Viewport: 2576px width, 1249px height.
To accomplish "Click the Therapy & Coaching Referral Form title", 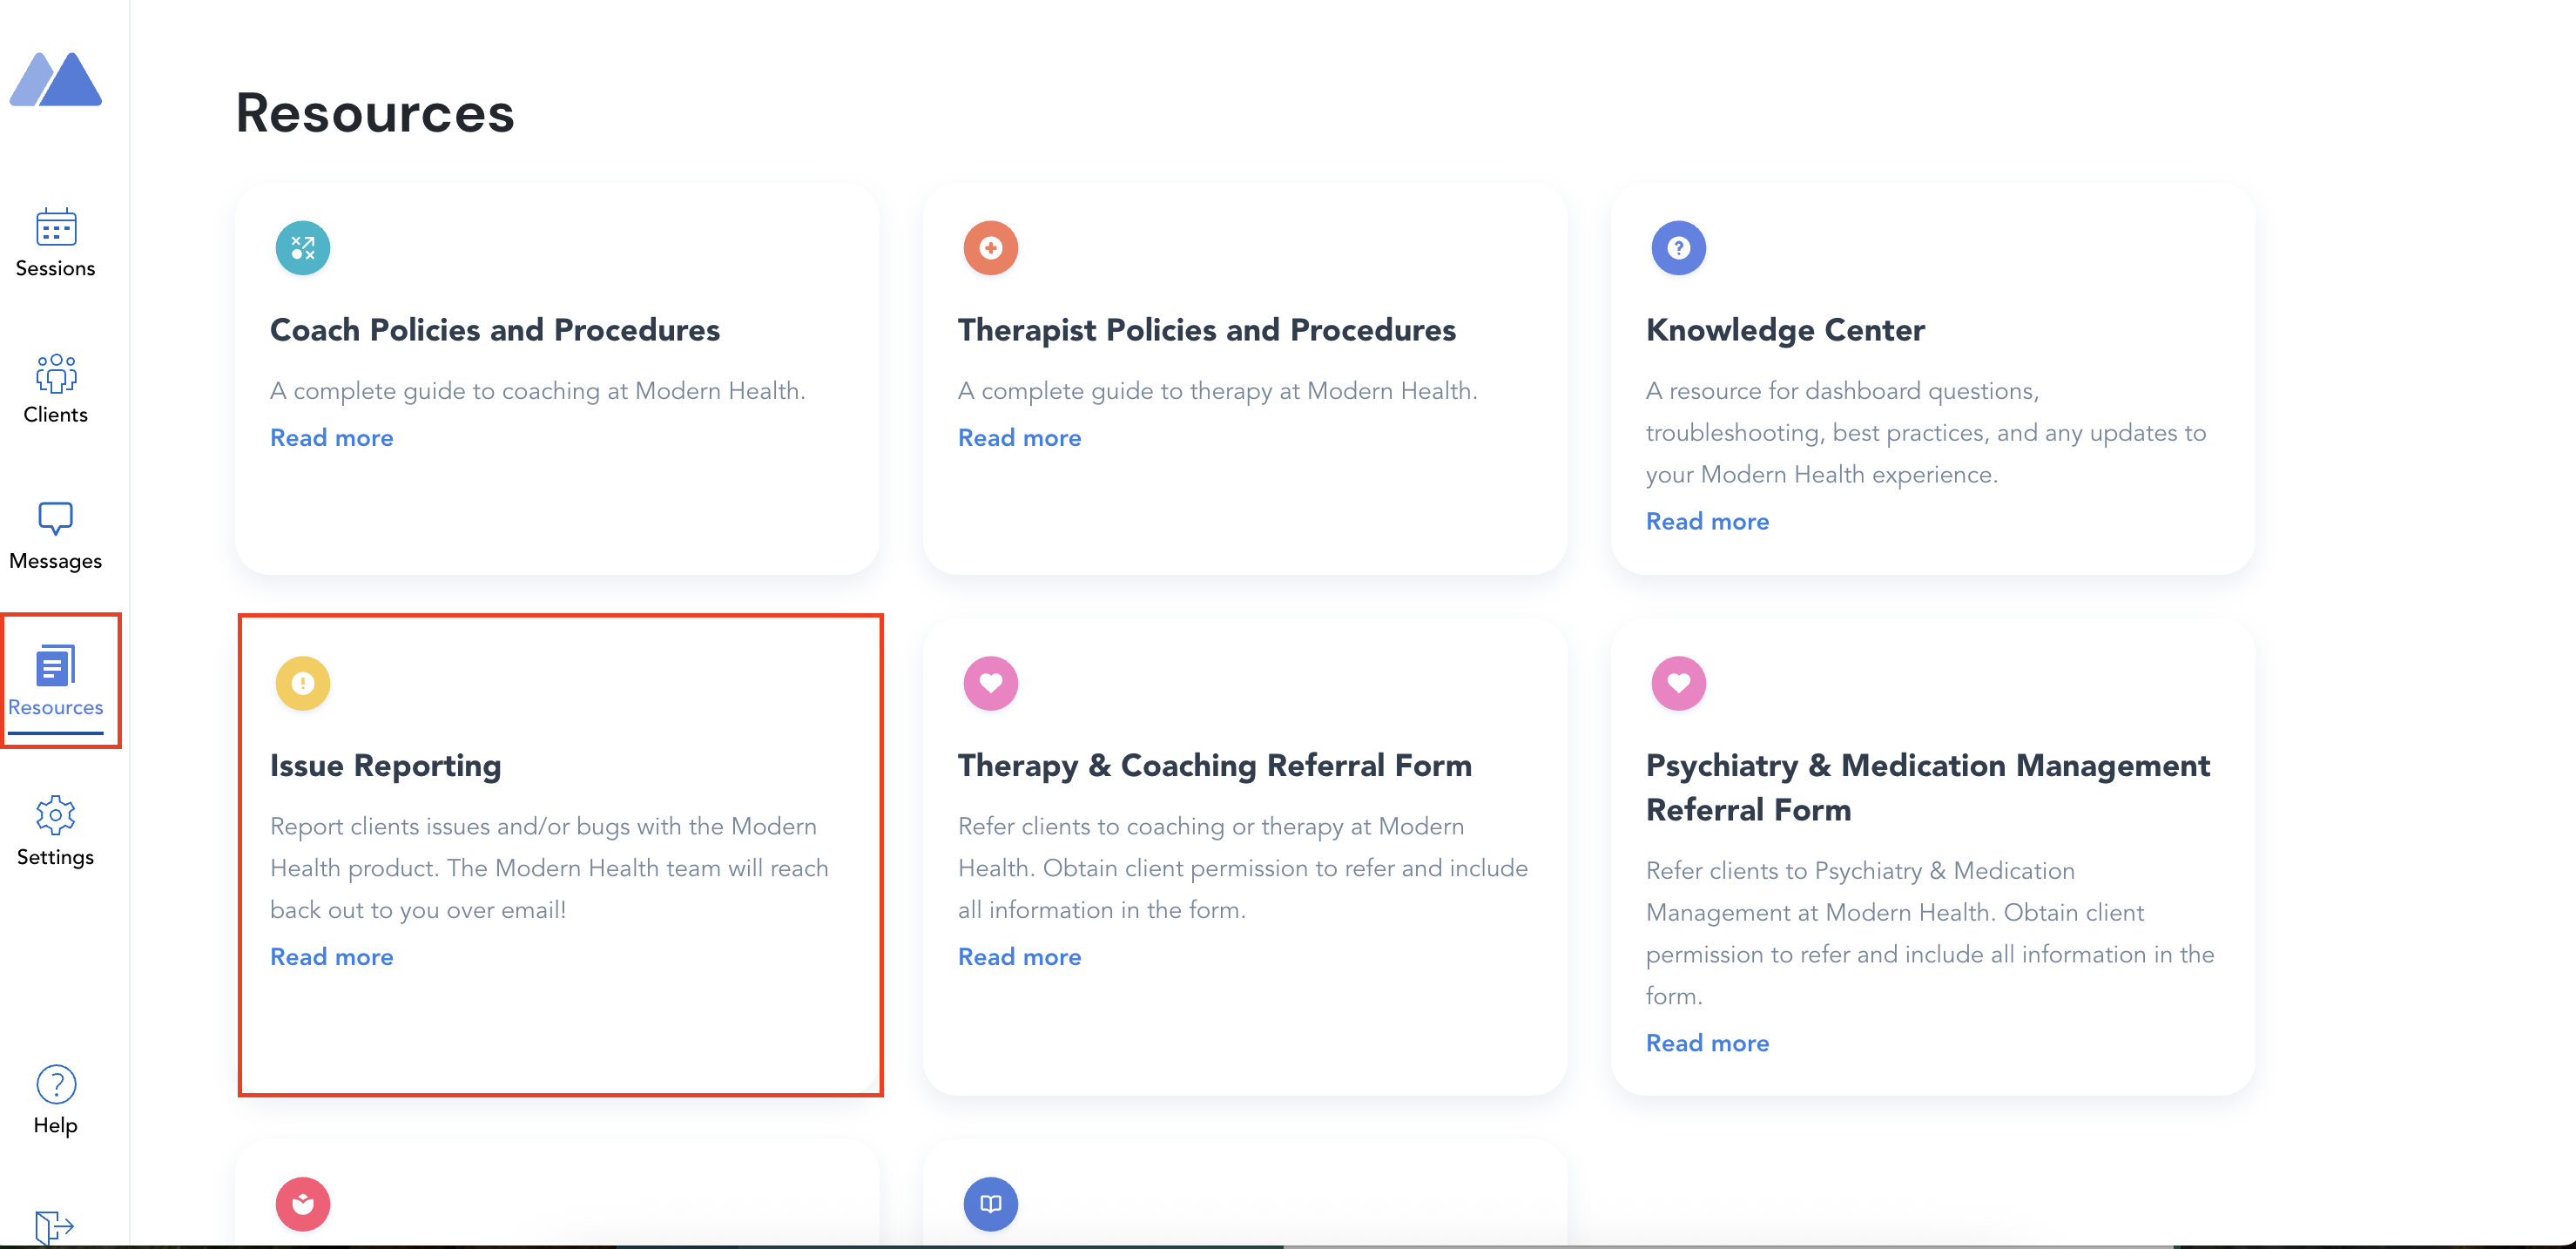I will click(x=1214, y=766).
